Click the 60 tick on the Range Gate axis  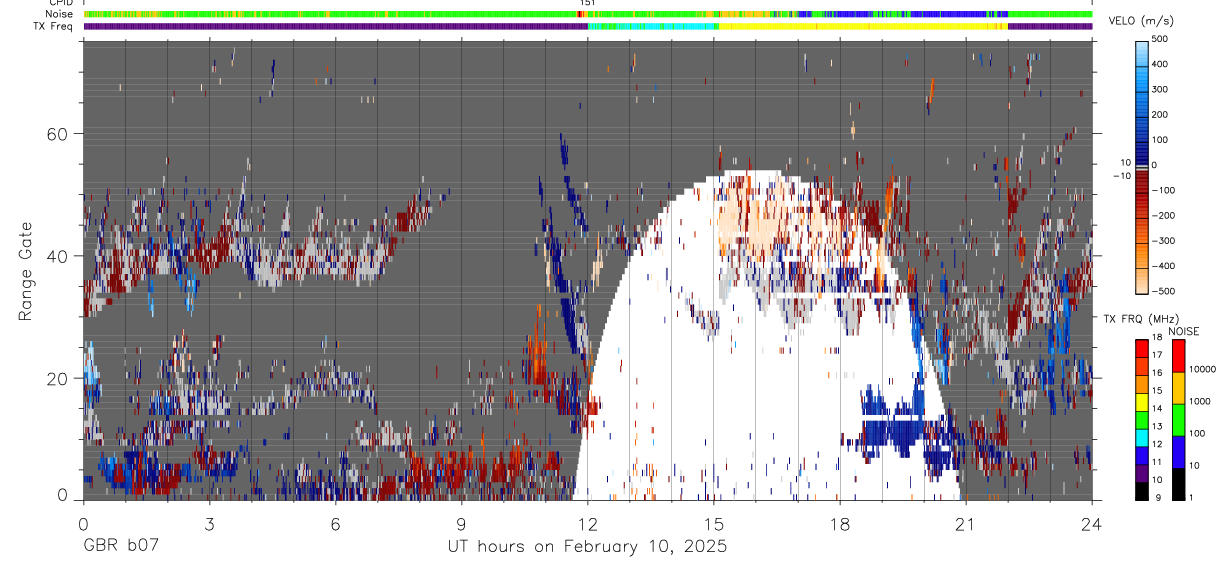[57, 133]
